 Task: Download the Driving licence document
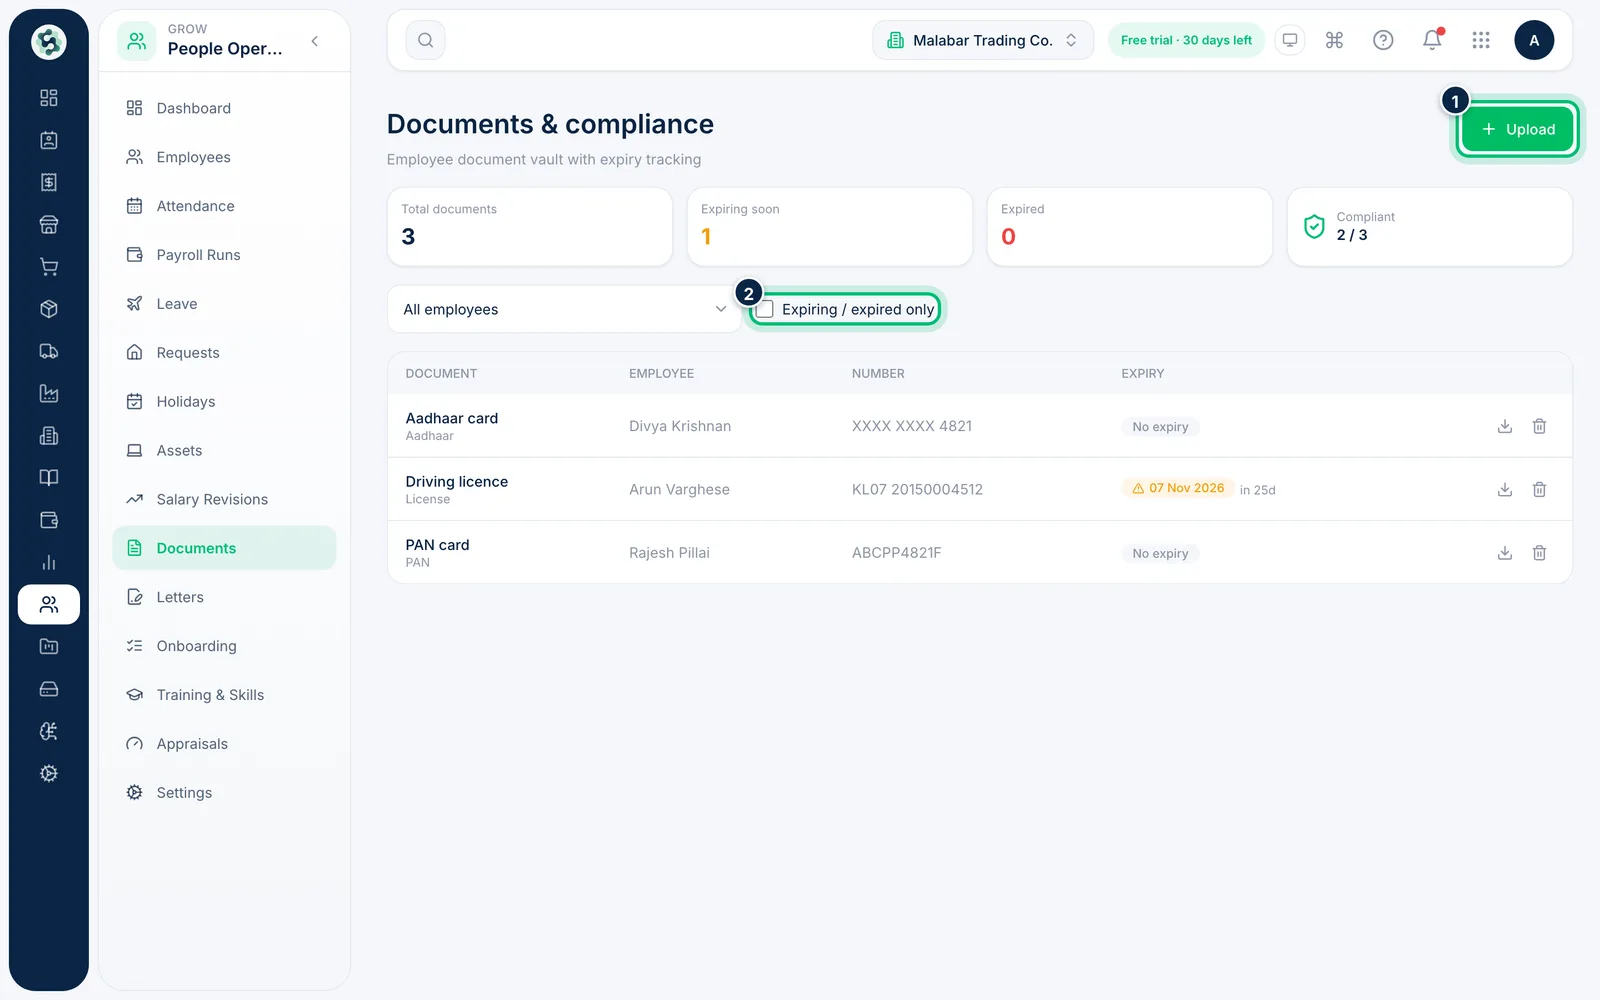point(1504,489)
